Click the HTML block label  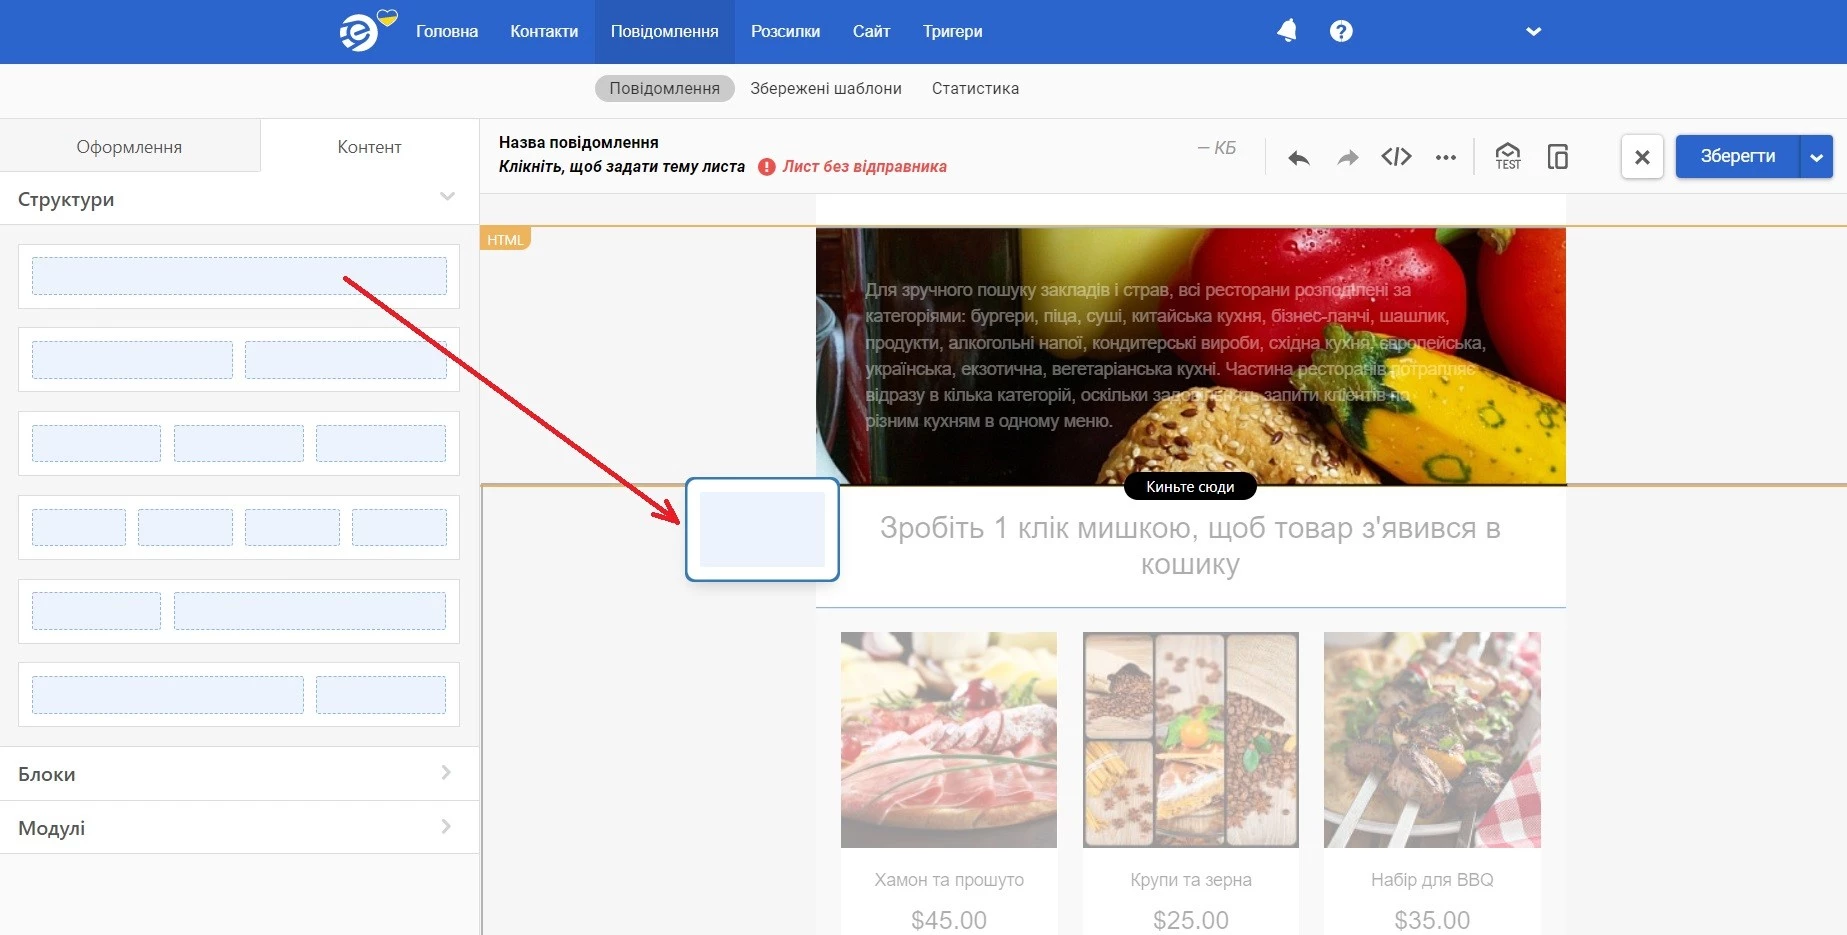[505, 240]
